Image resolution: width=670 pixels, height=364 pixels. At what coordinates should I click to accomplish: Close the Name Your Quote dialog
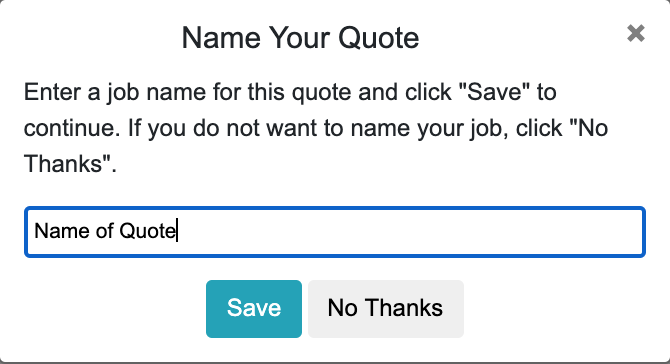(x=636, y=33)
